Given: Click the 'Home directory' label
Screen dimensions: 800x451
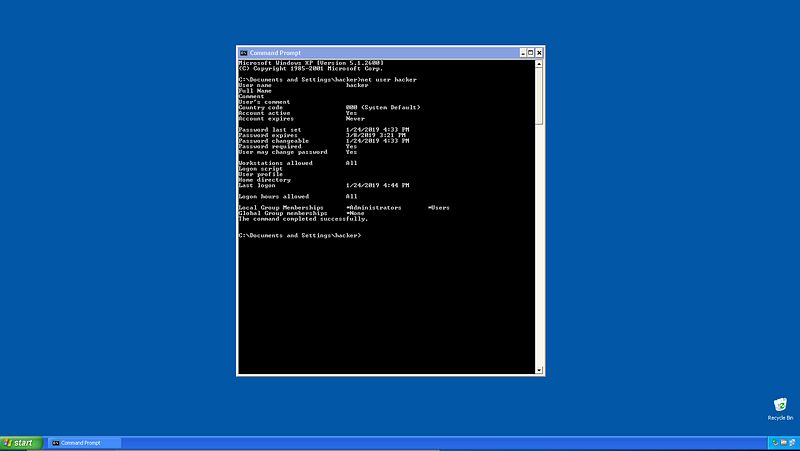Looking at the screenshot, I should coord(264,180).
